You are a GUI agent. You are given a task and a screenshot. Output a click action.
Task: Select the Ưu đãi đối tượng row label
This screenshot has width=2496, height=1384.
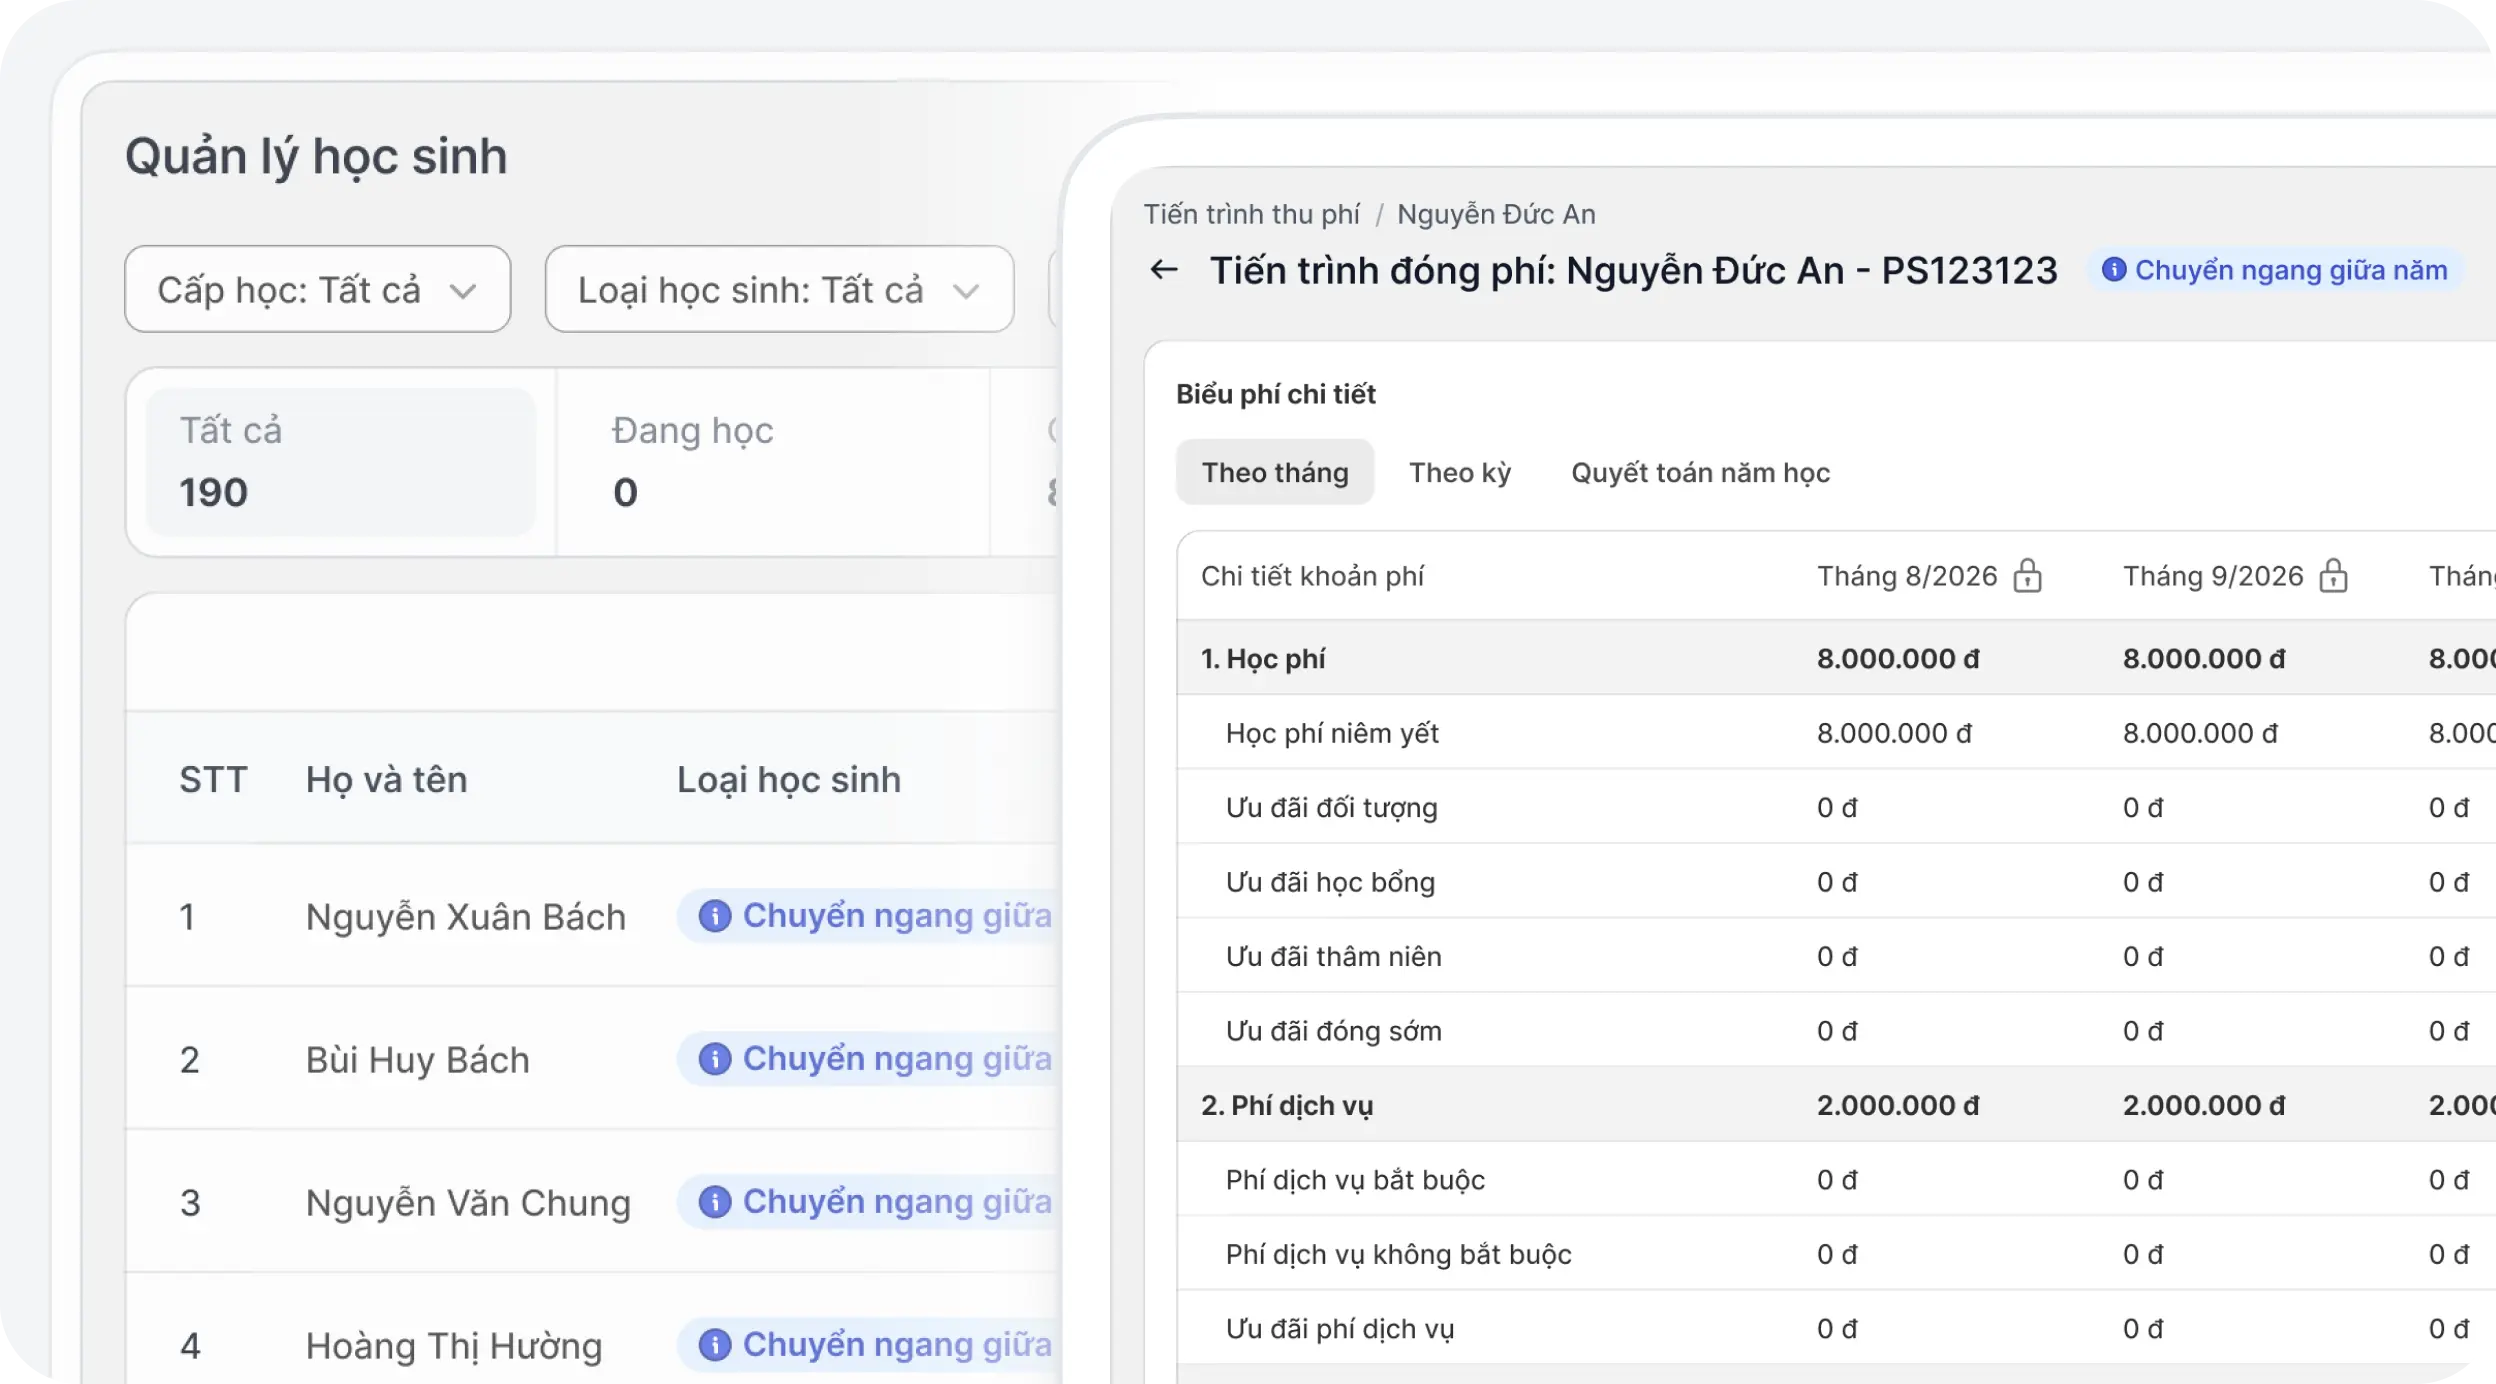(1331, 807)
